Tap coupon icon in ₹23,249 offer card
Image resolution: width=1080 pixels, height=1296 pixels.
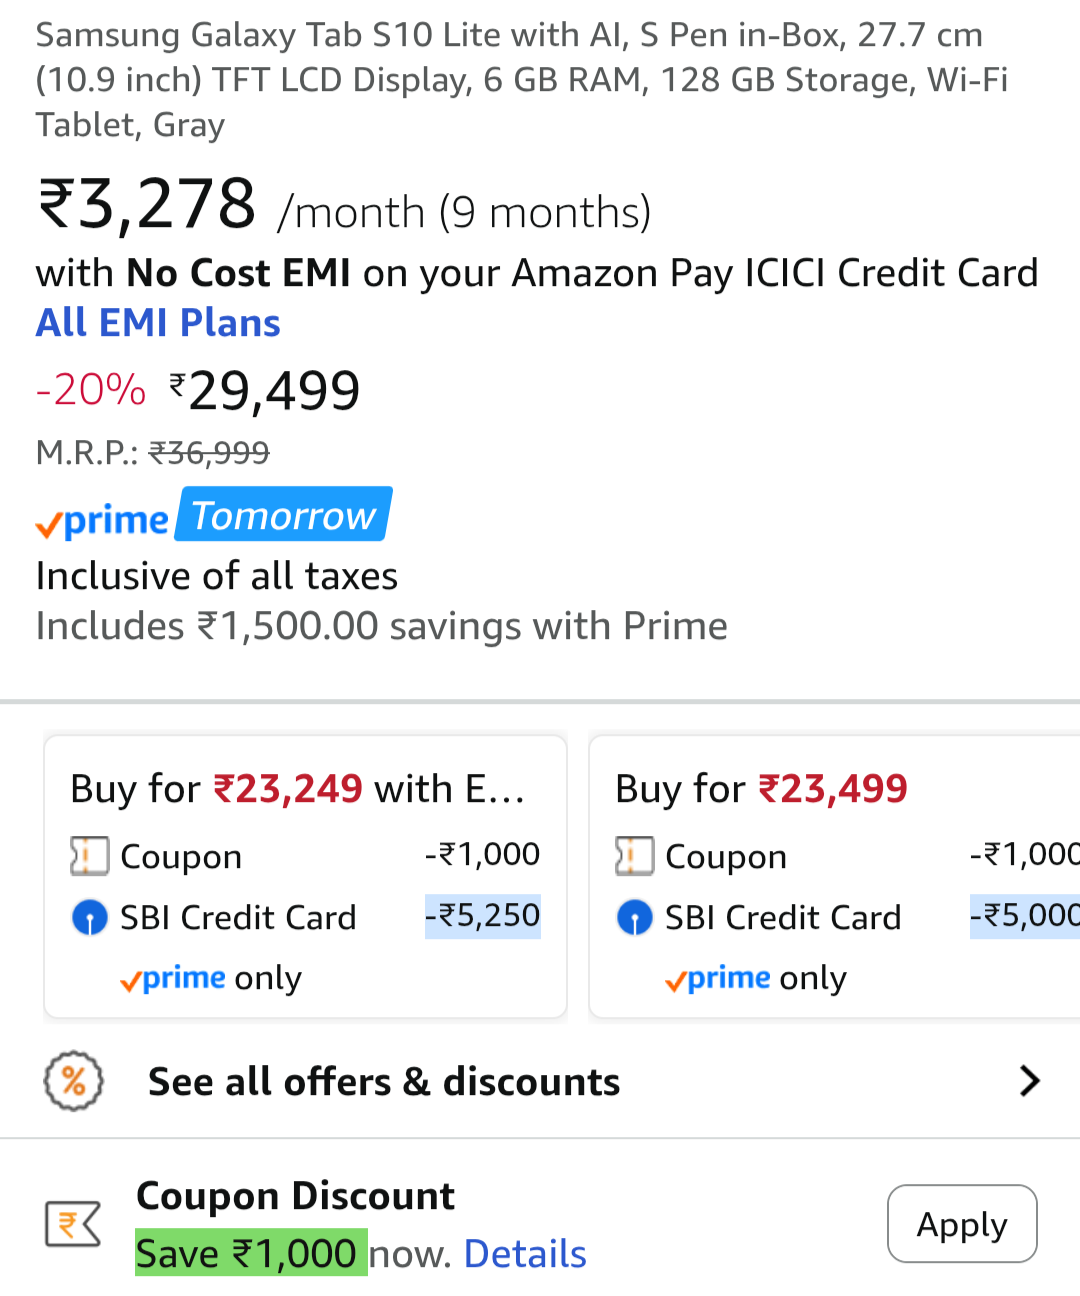pyautogui.click(x=89, y=856)
